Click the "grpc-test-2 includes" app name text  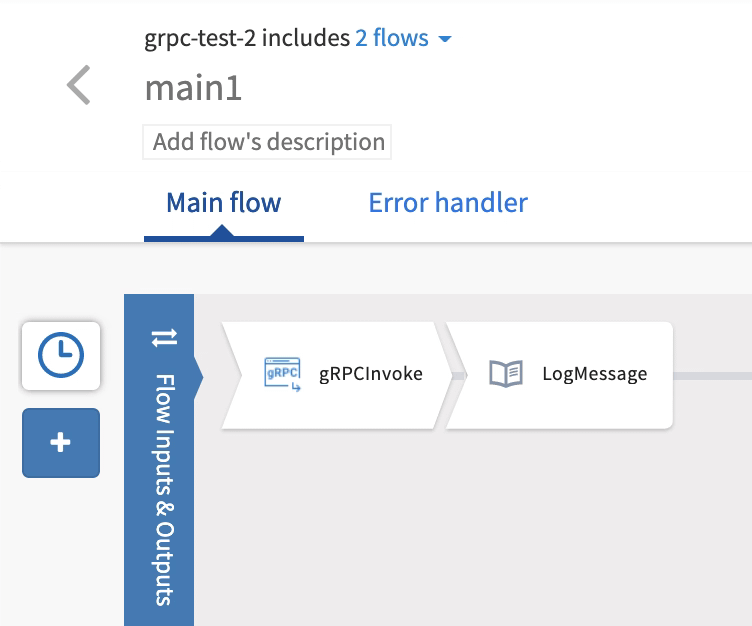click(x=247, y=39)
